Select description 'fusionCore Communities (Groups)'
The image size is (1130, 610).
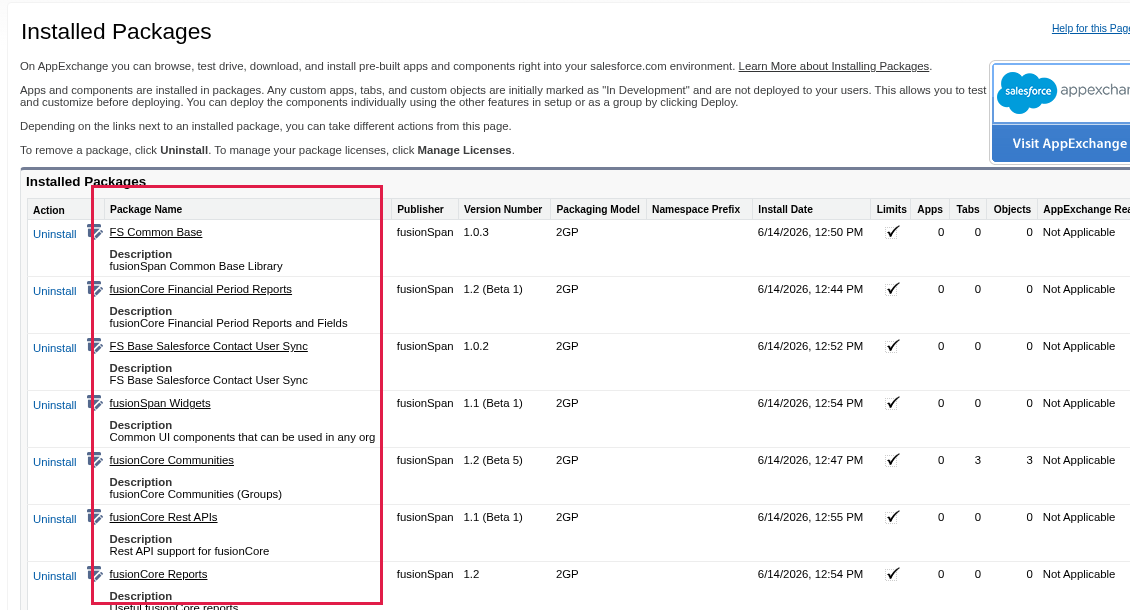point(196,494)
